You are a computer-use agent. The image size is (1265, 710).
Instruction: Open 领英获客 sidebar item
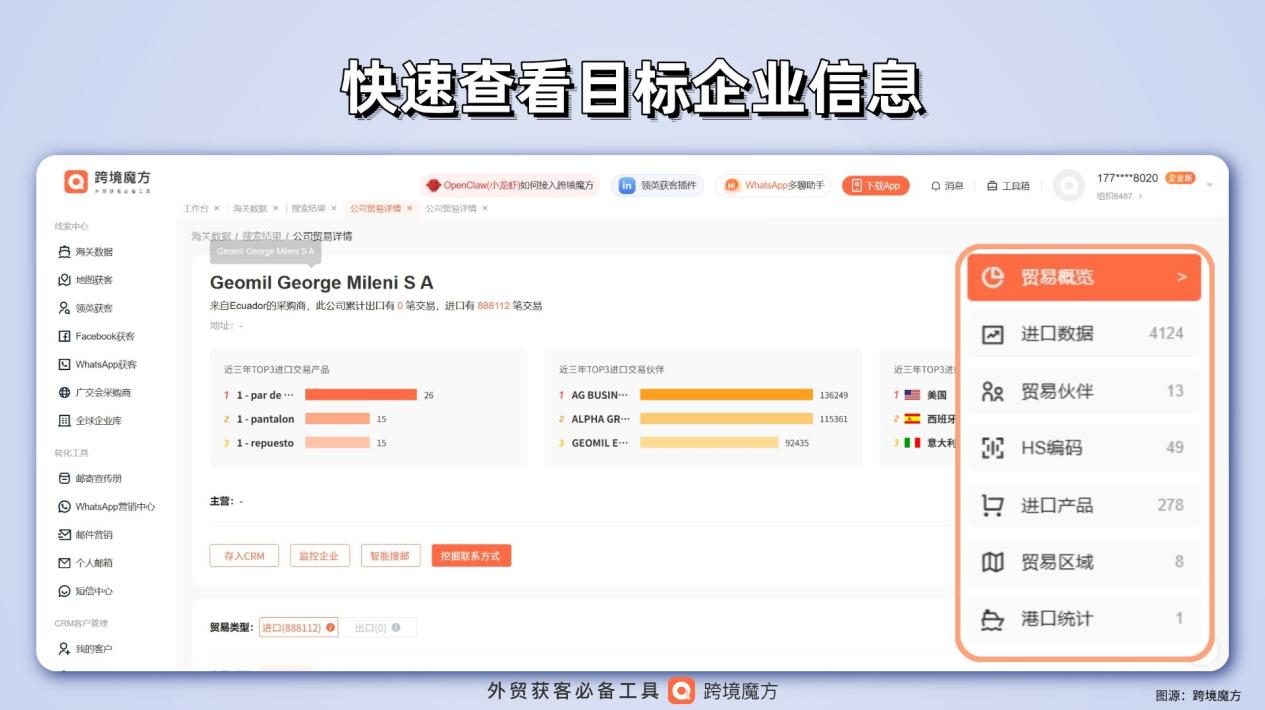(86, 308)
